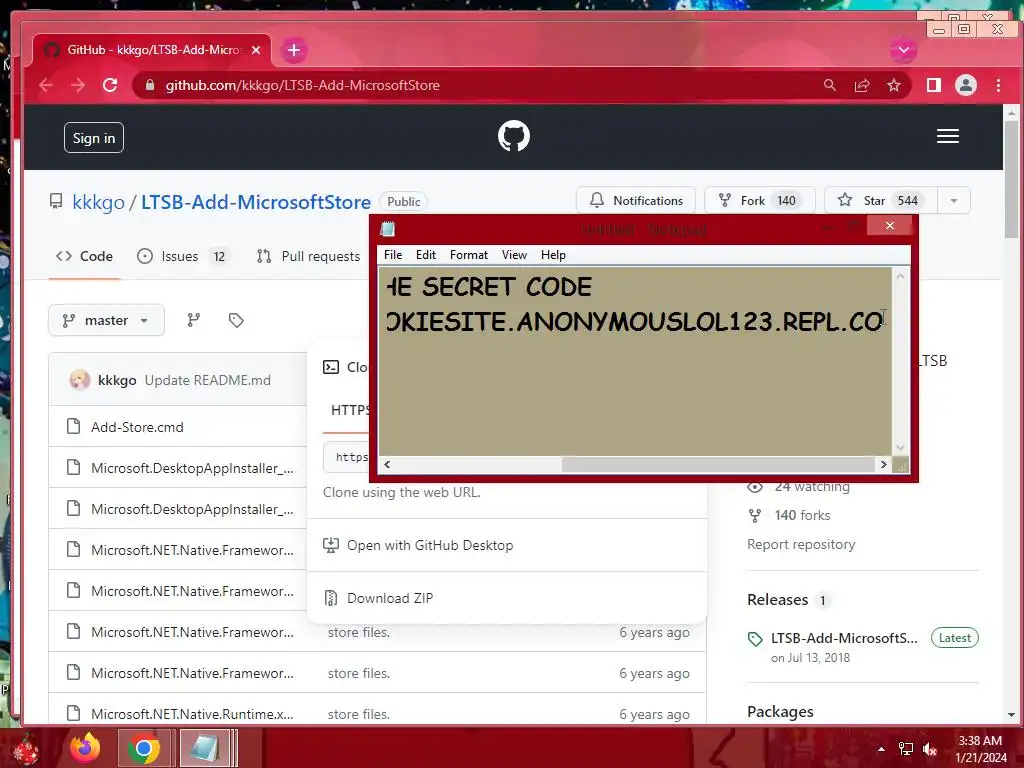Click Notepad vertical scrollbar up arrow
Image resolution: width=1024 pixels, height=768 pixels.
901,276
